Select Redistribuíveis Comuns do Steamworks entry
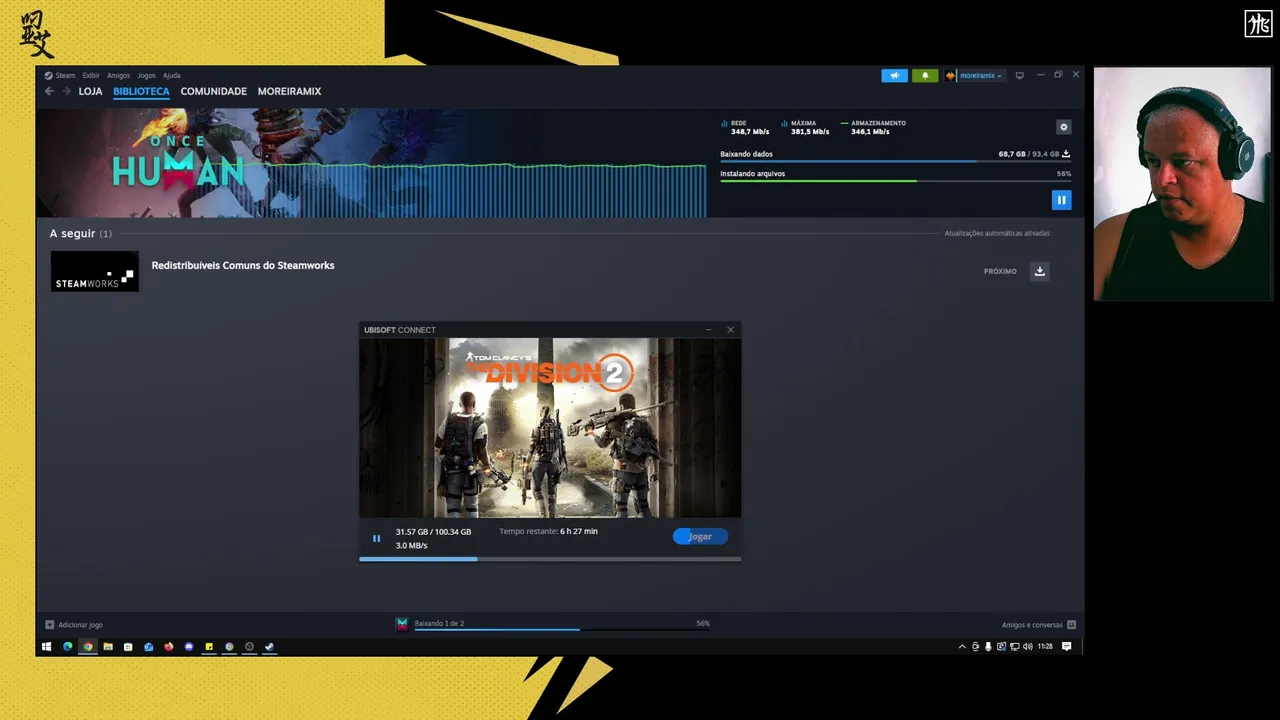Screen dimensions: 1280x720 [243, 265]
